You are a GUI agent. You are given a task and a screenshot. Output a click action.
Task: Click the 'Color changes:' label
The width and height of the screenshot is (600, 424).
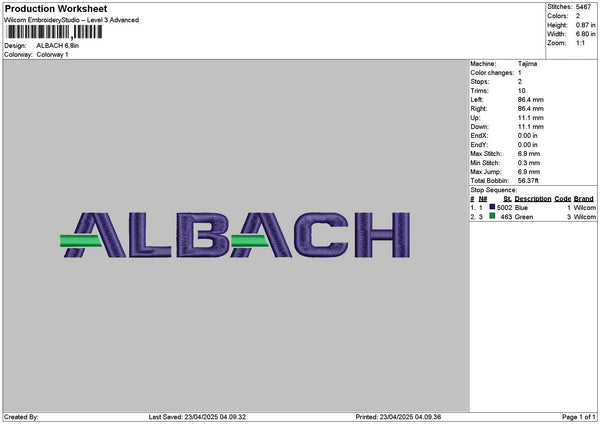492,73
